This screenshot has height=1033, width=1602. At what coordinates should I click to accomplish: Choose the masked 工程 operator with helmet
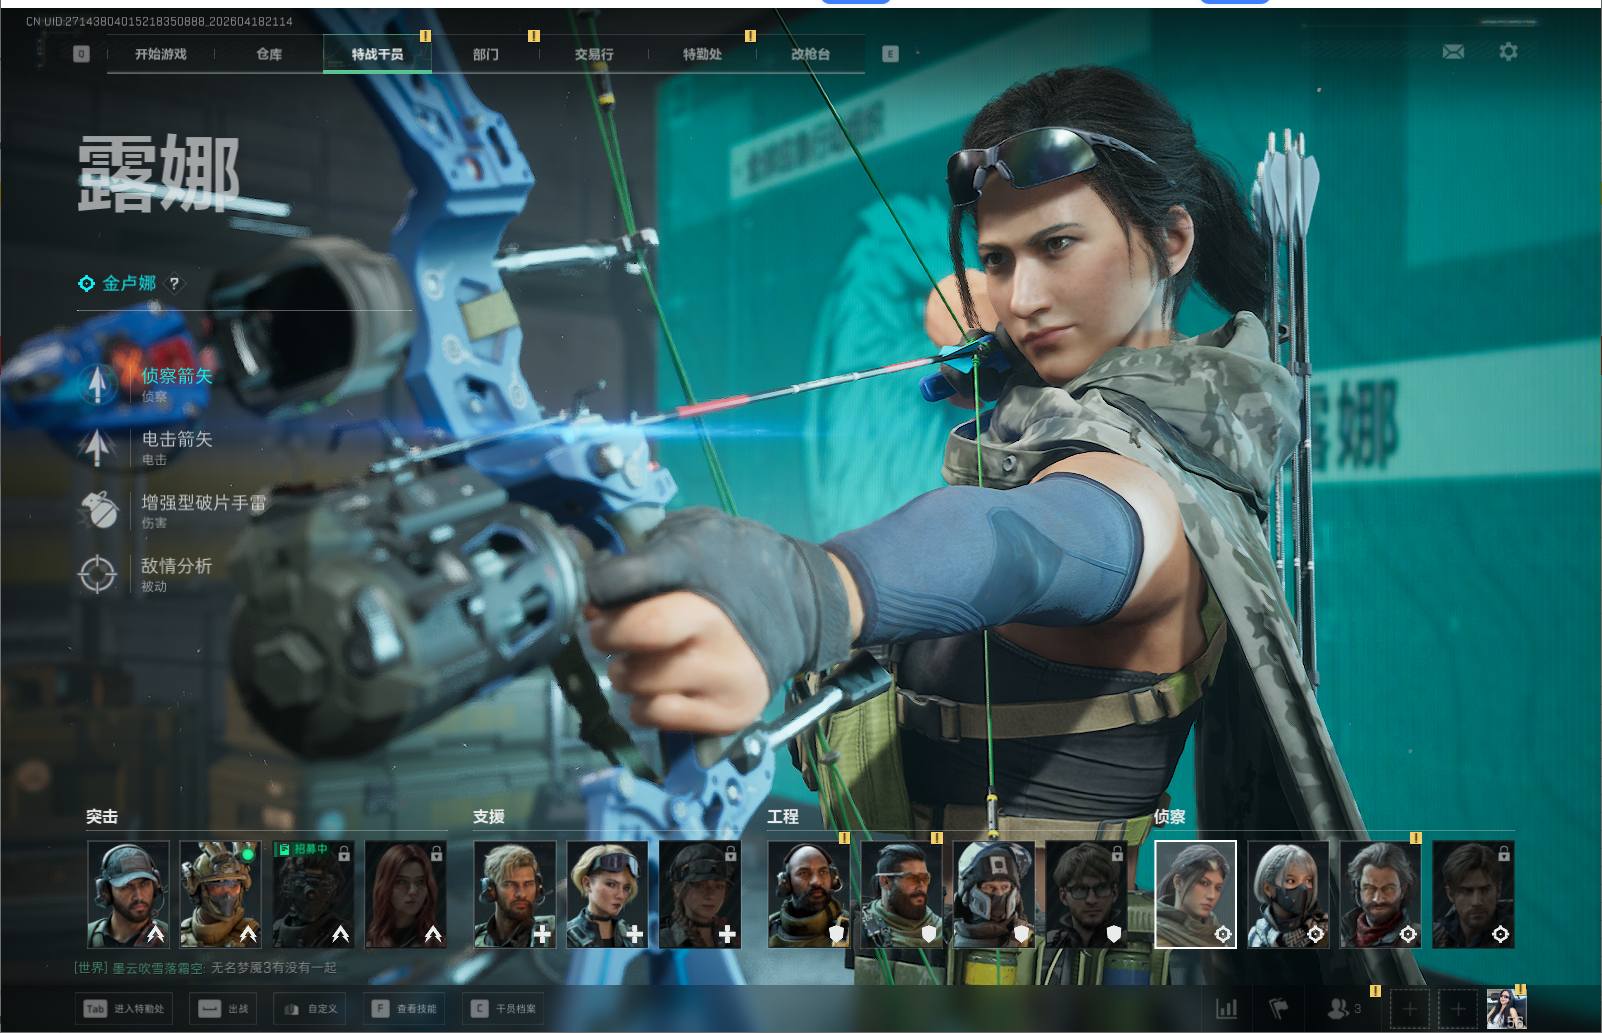pyautogui.click(x=994, y=894)
